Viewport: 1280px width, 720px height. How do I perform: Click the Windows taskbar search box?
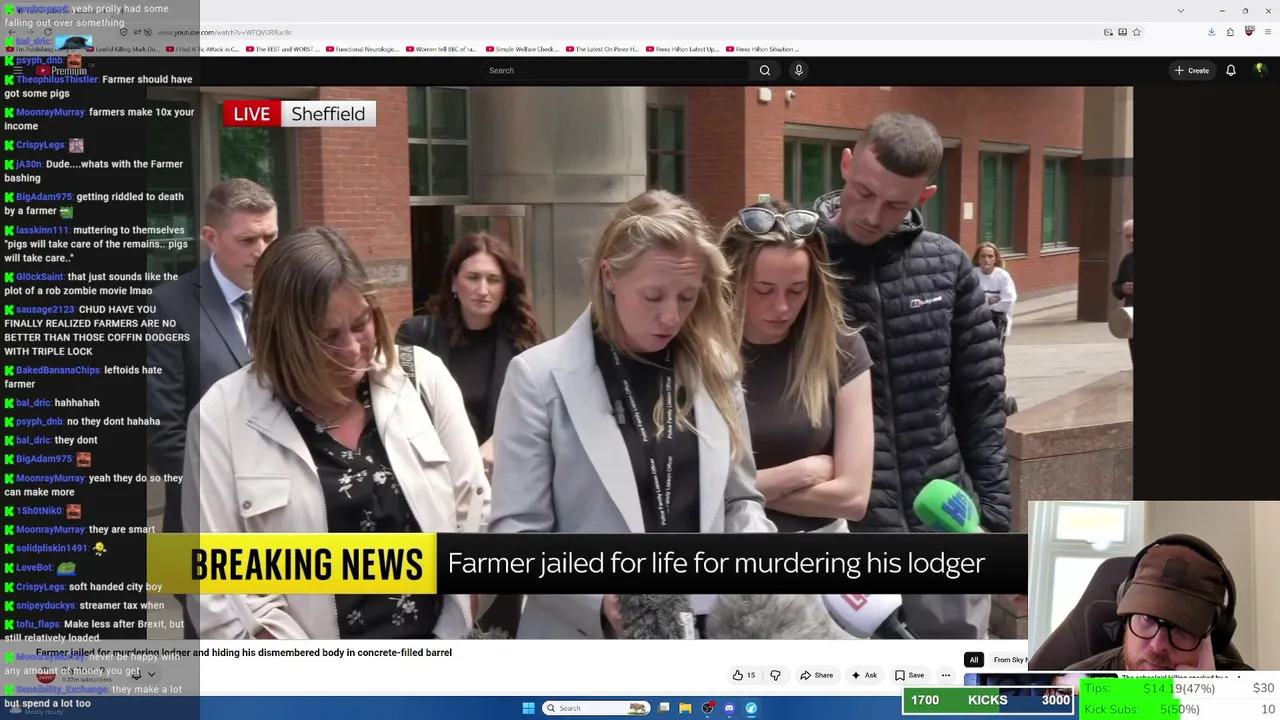coord(595,708)
